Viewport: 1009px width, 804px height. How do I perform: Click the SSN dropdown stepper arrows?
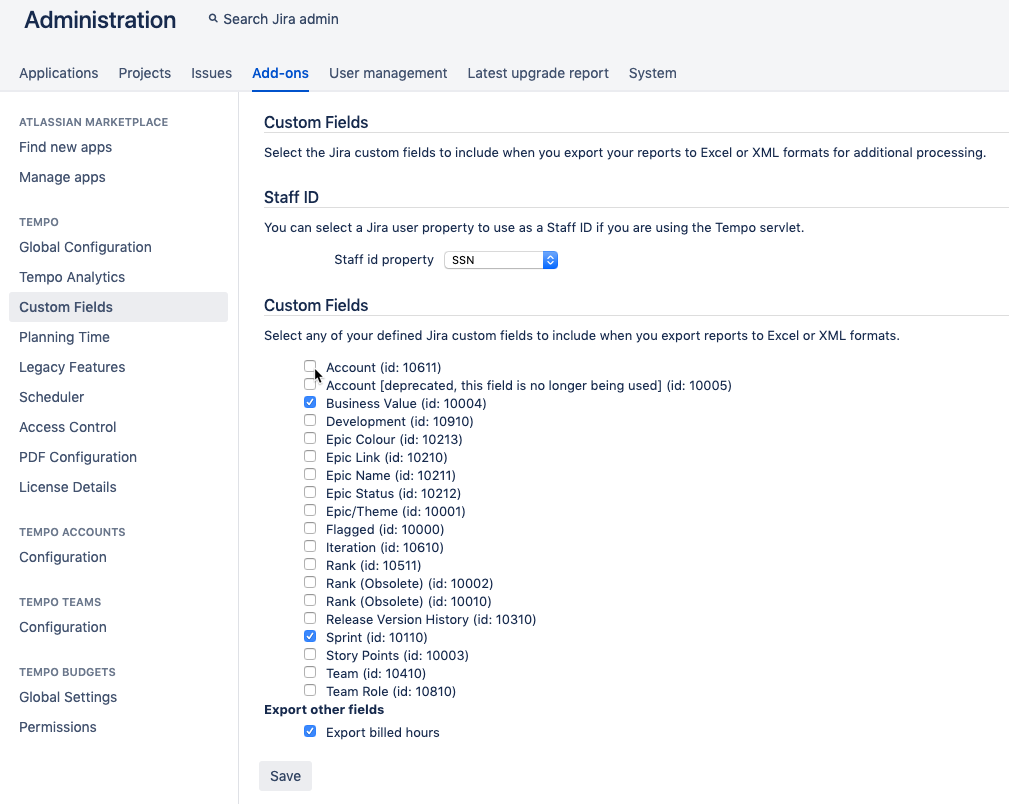549,259
